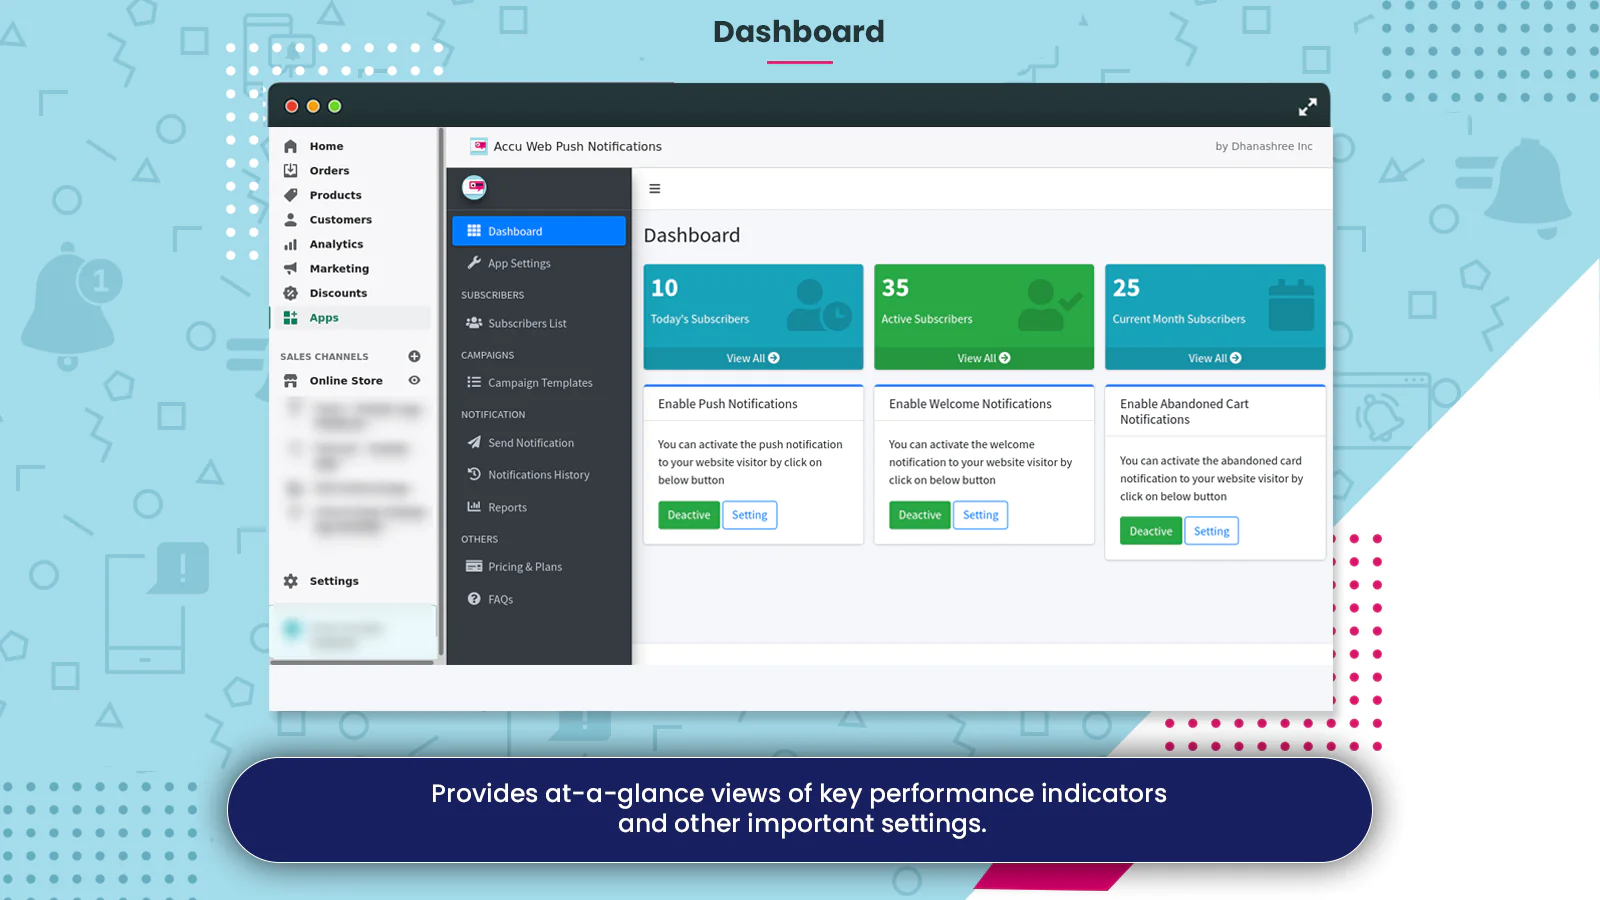Click the Send Notification paper plane icon
The image size is (1600, 900).
click(x=474, y=442)
